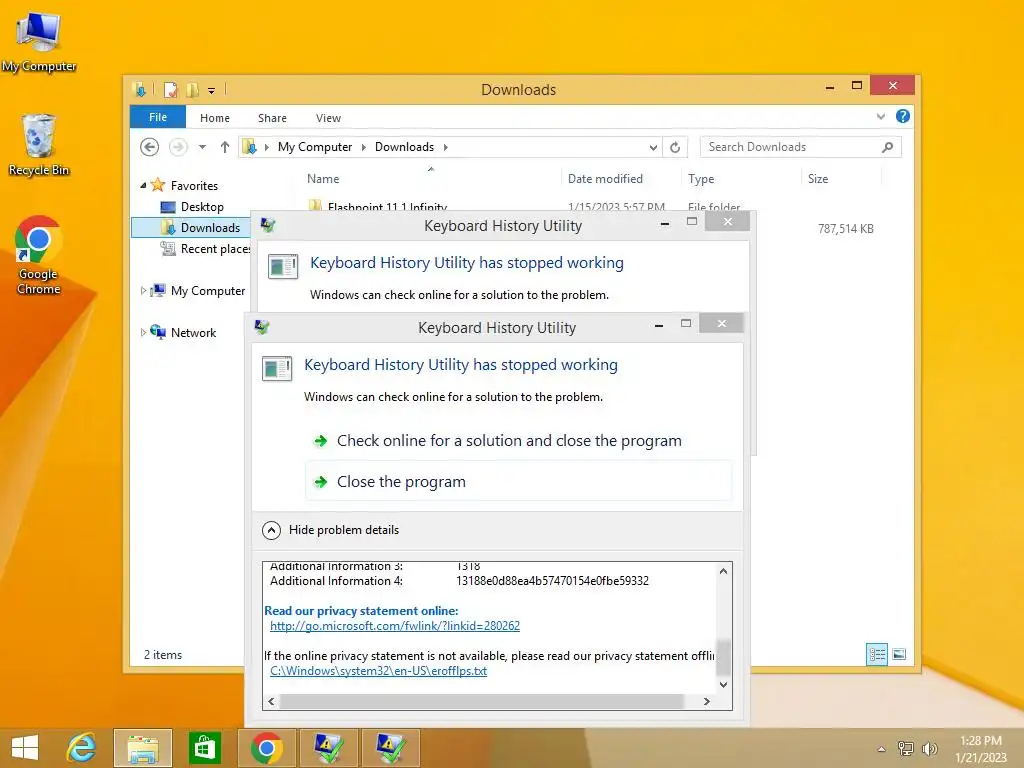Open Customize Quick Access Toolbar dropdown

pyautogui.click(x=212, y=90)
